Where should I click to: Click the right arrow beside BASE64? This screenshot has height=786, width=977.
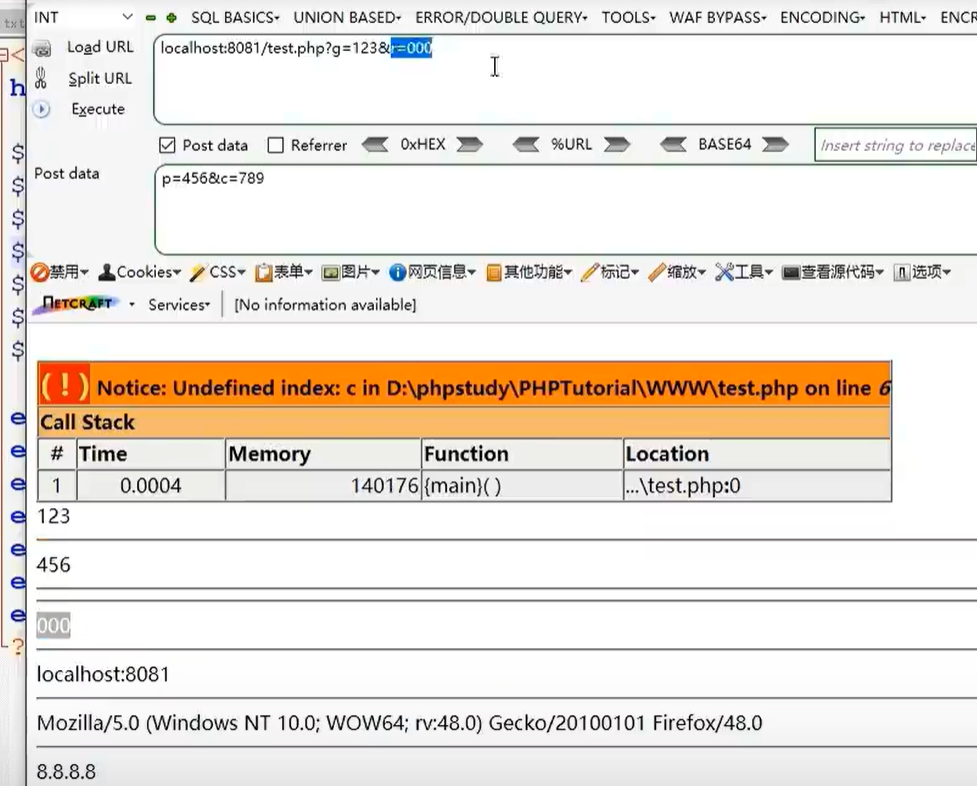775,145
